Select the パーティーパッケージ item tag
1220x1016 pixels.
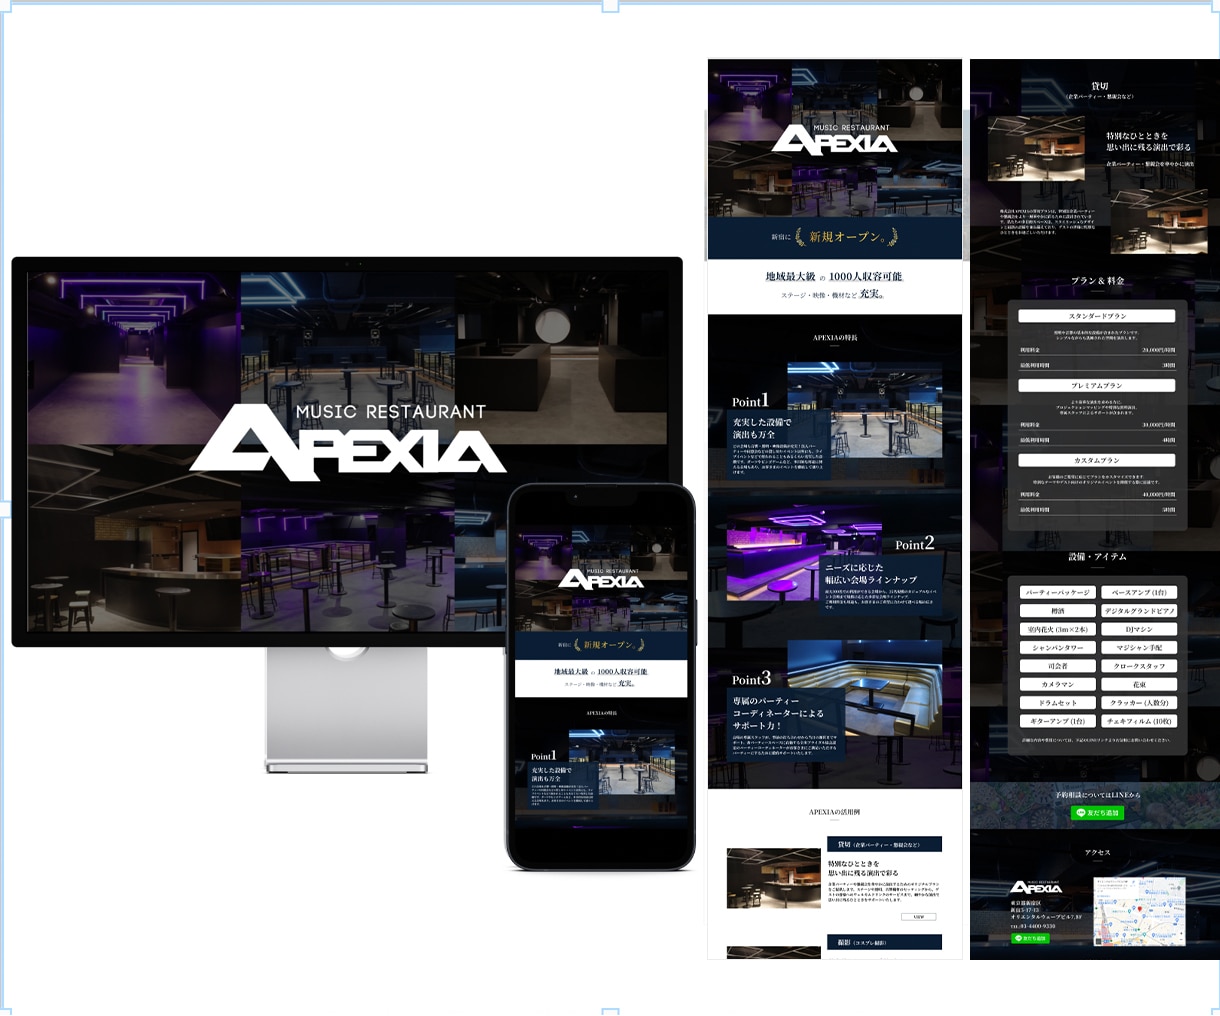(x=1058, y=592)
